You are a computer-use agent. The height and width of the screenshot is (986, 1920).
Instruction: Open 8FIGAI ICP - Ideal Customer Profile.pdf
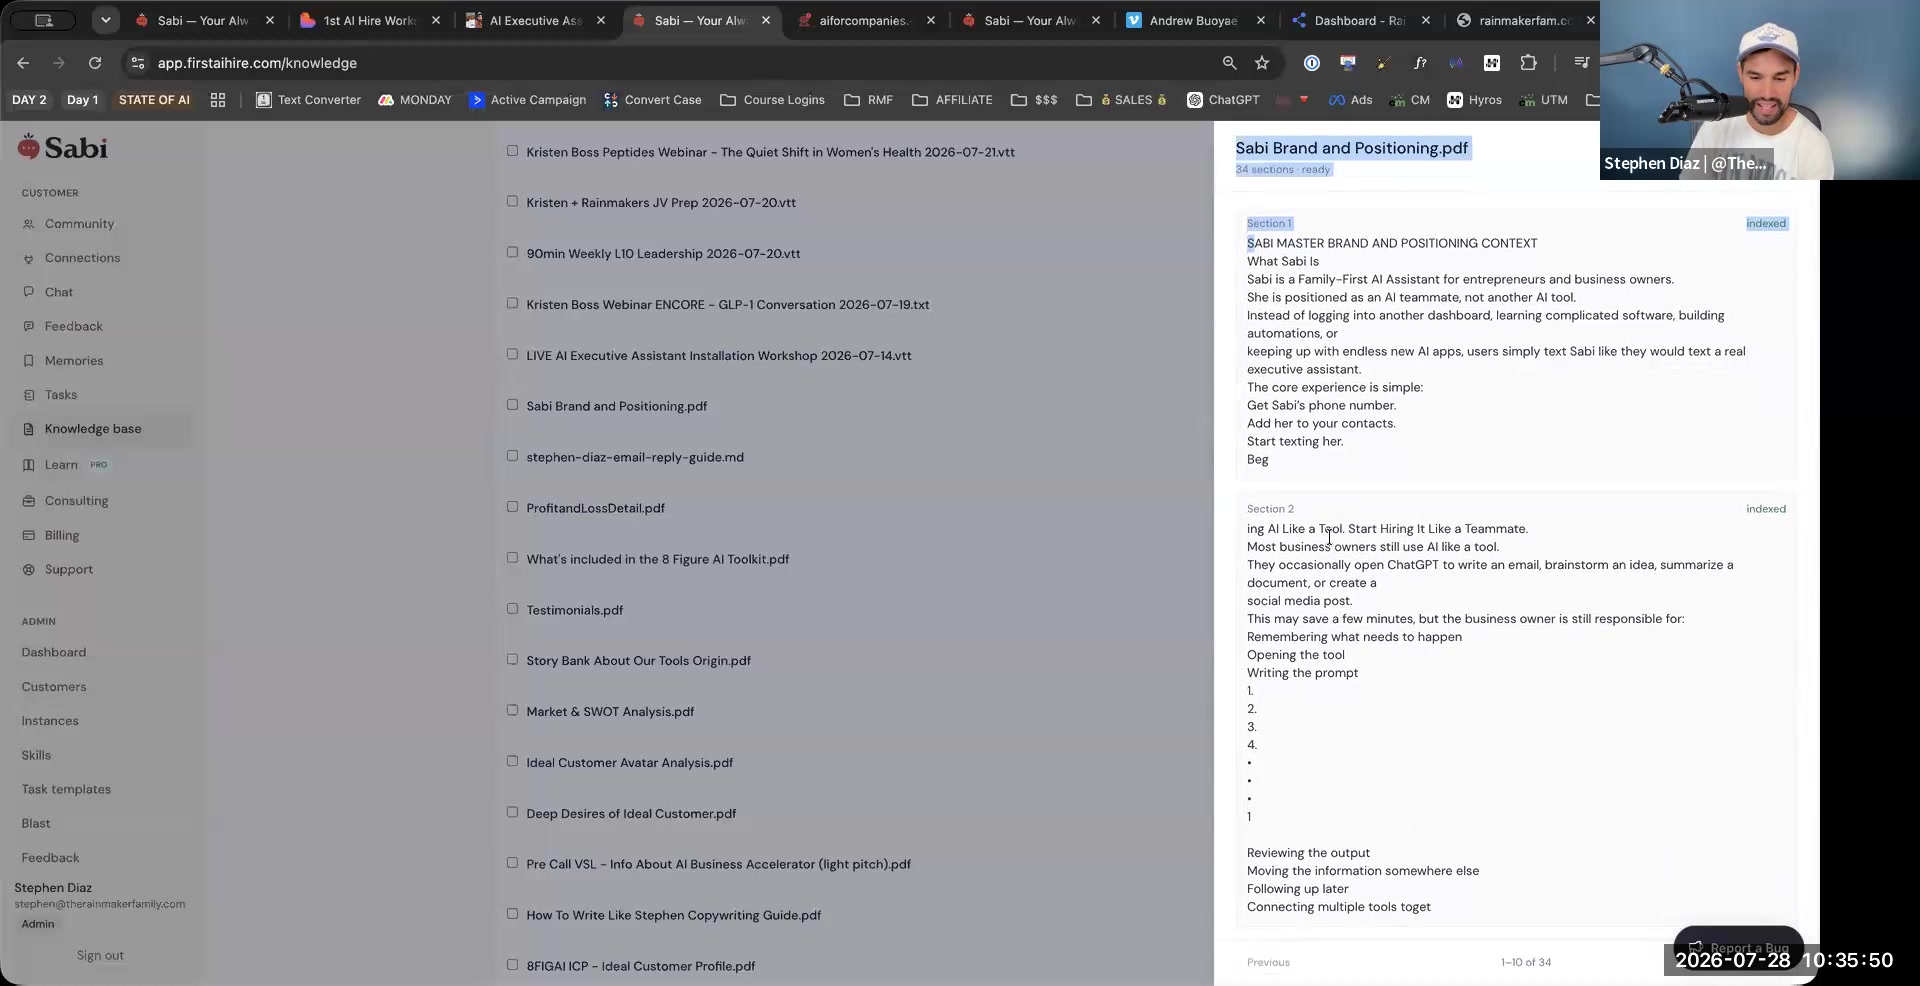click(640, 967)
